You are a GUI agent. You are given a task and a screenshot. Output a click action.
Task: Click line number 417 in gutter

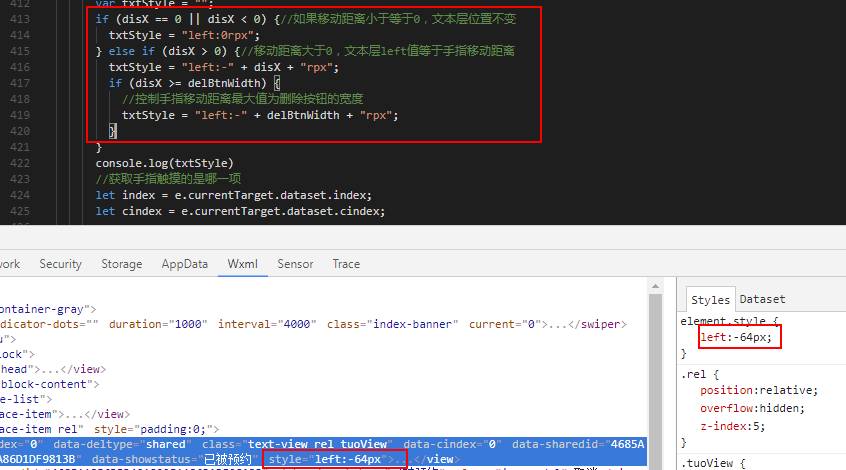20,83
